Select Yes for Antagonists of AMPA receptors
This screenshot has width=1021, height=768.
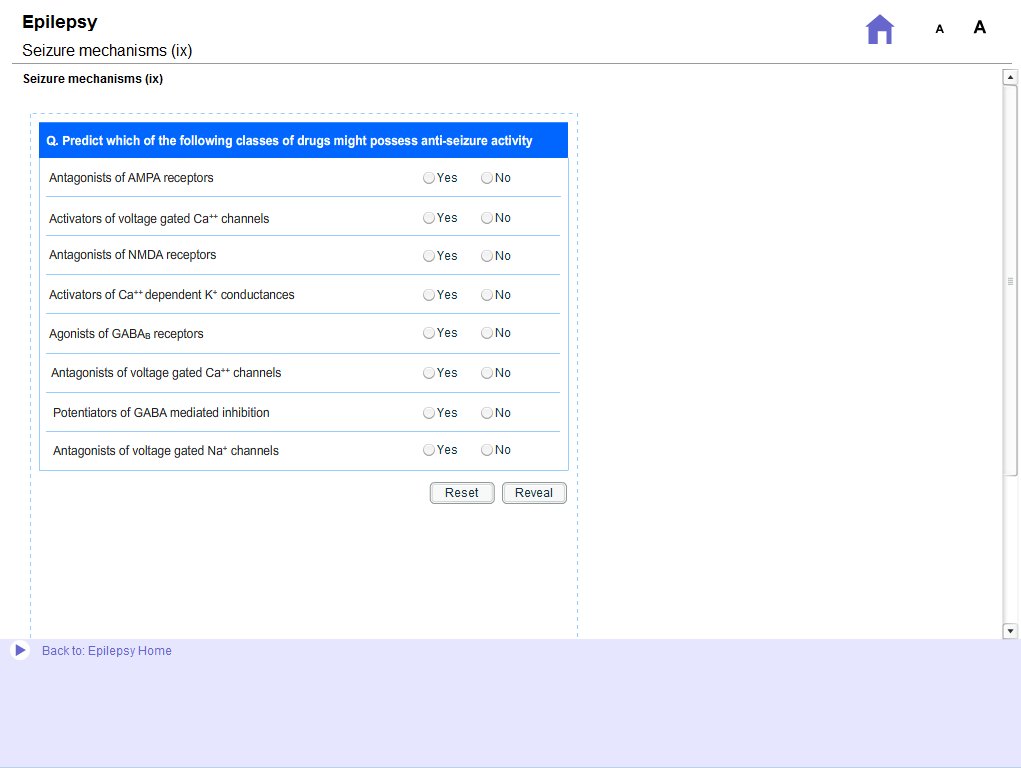tap(428, 178)
